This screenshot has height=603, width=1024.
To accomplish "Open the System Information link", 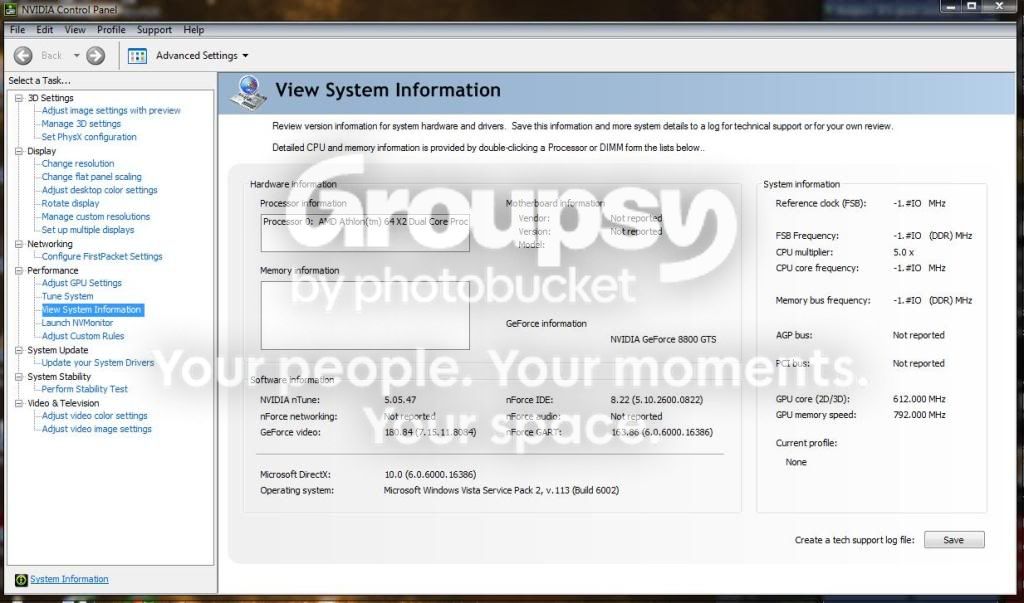I will click(69, 579).
